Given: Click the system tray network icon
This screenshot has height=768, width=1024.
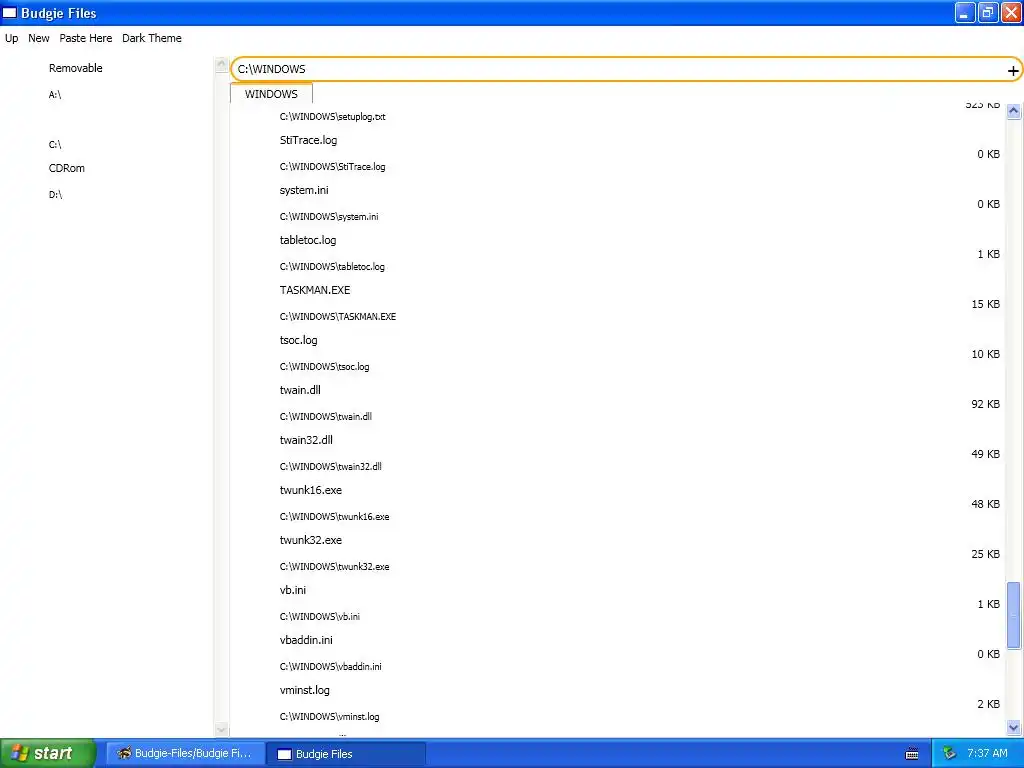Looking at the screenshot, I should pos(950,753).
